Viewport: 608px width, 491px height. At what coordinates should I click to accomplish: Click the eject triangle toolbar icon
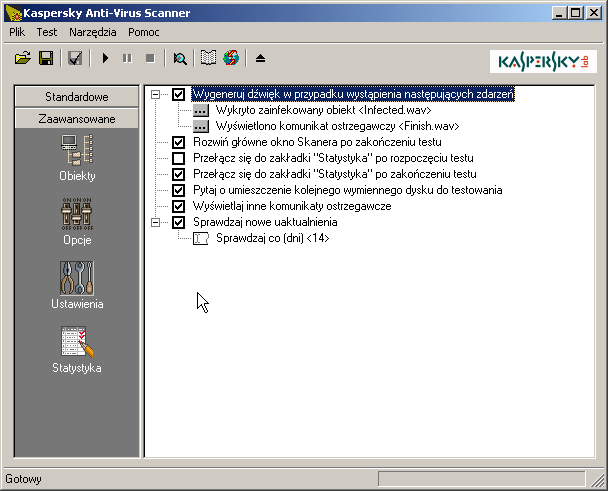(x=261, y=59)
